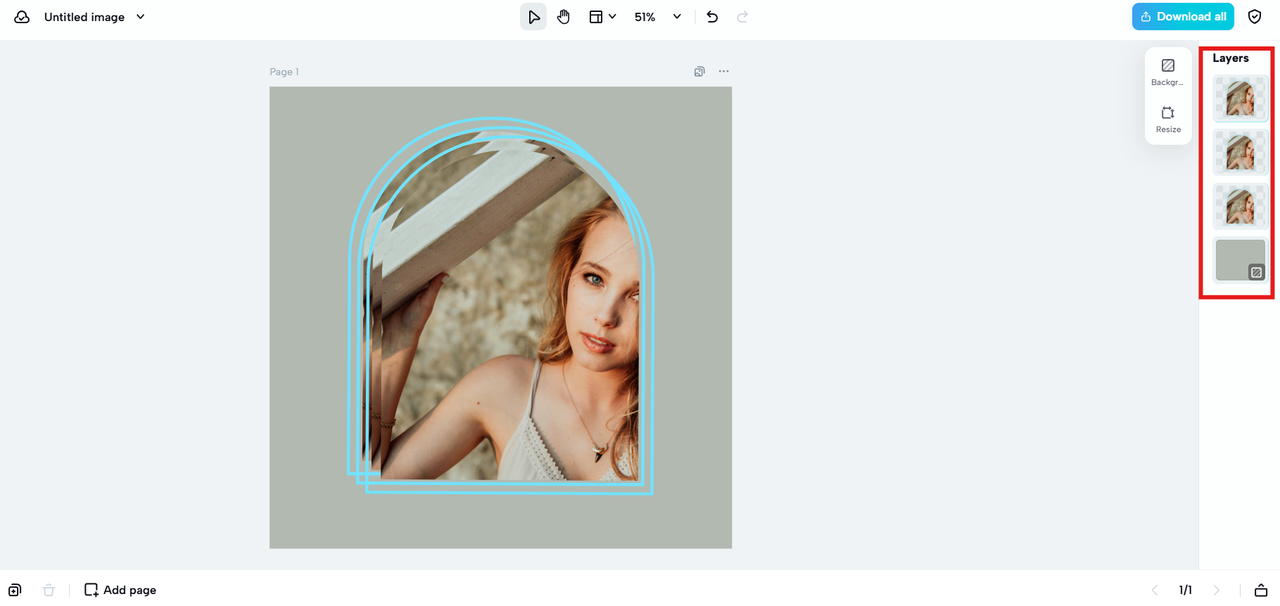Click the Layers panel heading
1280x606 pixels.
click(1231, 58)
